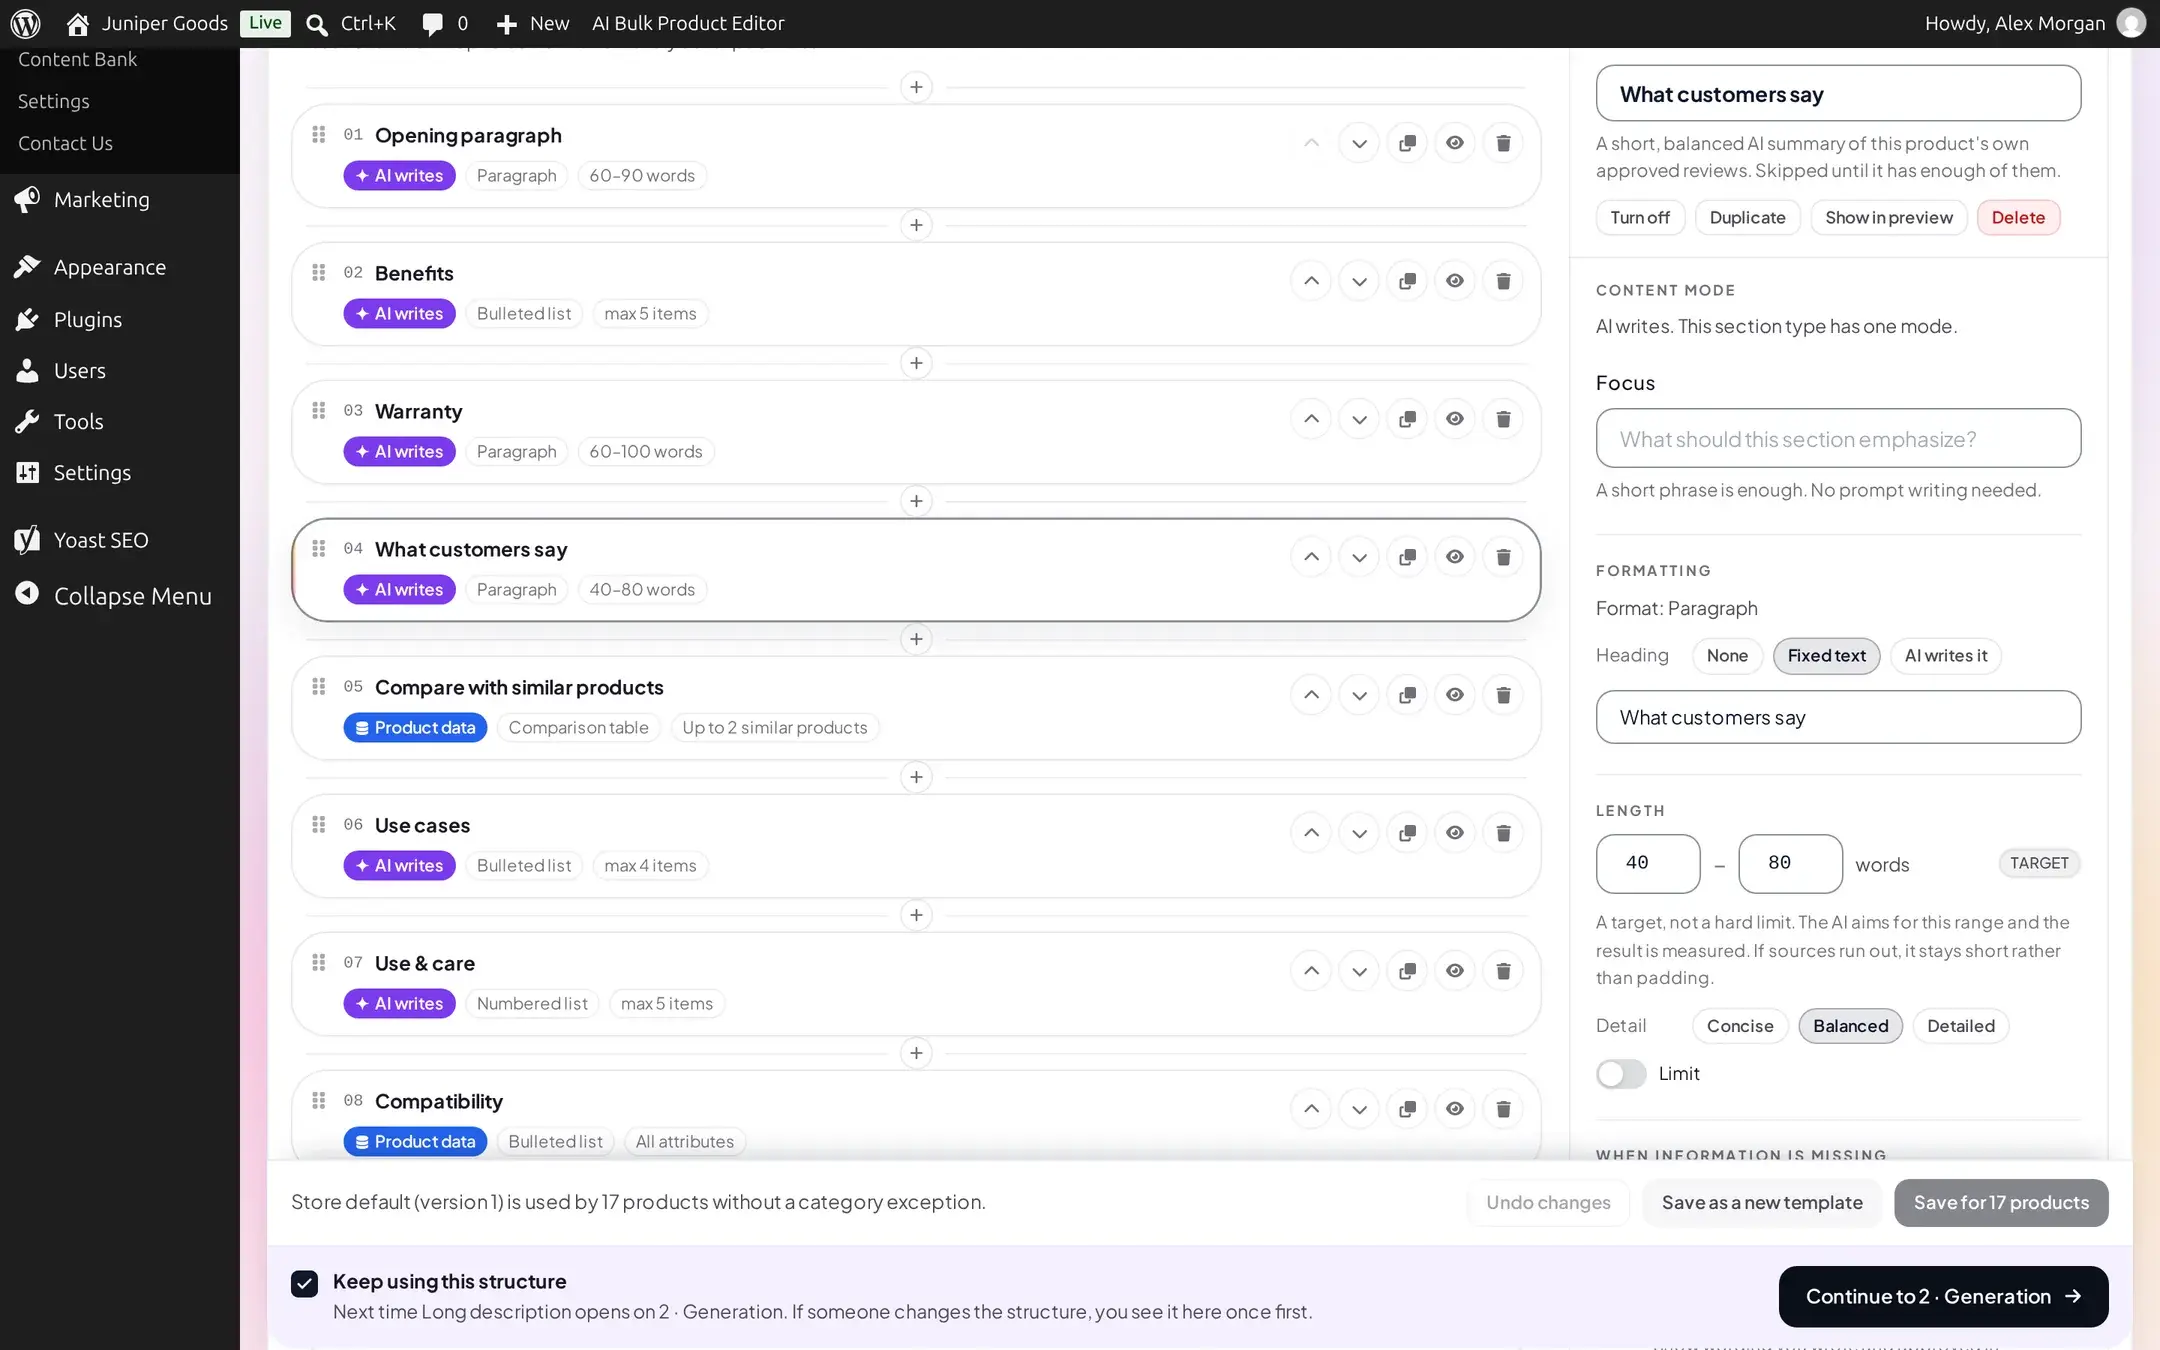Image resolution: width=2160 pixels, height=1350 pixels.
Task: Toggle visibility of the Benefits section
Action: [x=1455, y=281]
